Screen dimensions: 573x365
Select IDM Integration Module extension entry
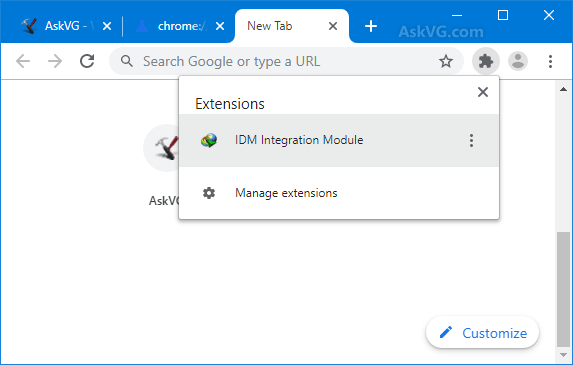(x=339, y=140)
